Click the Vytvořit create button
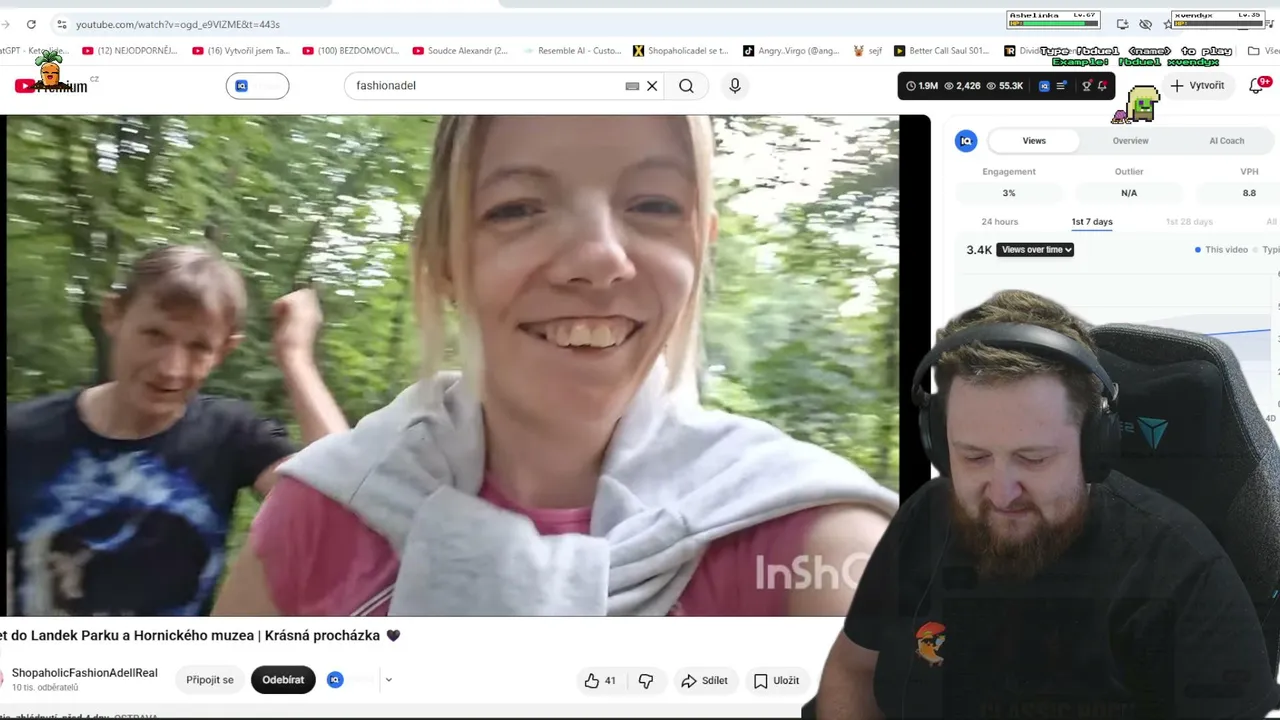This screenshot has height=720, width=1280. [x=1197, y=86]
